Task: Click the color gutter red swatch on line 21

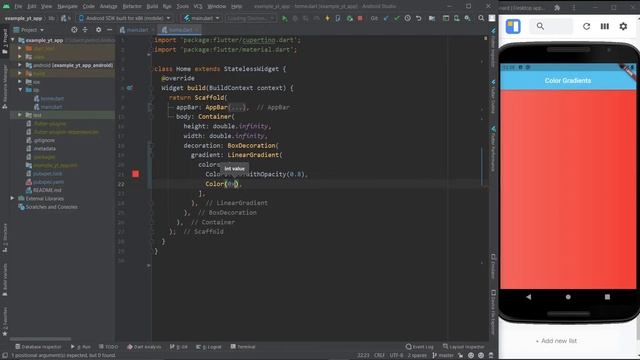Action: (x=136, y=174)
